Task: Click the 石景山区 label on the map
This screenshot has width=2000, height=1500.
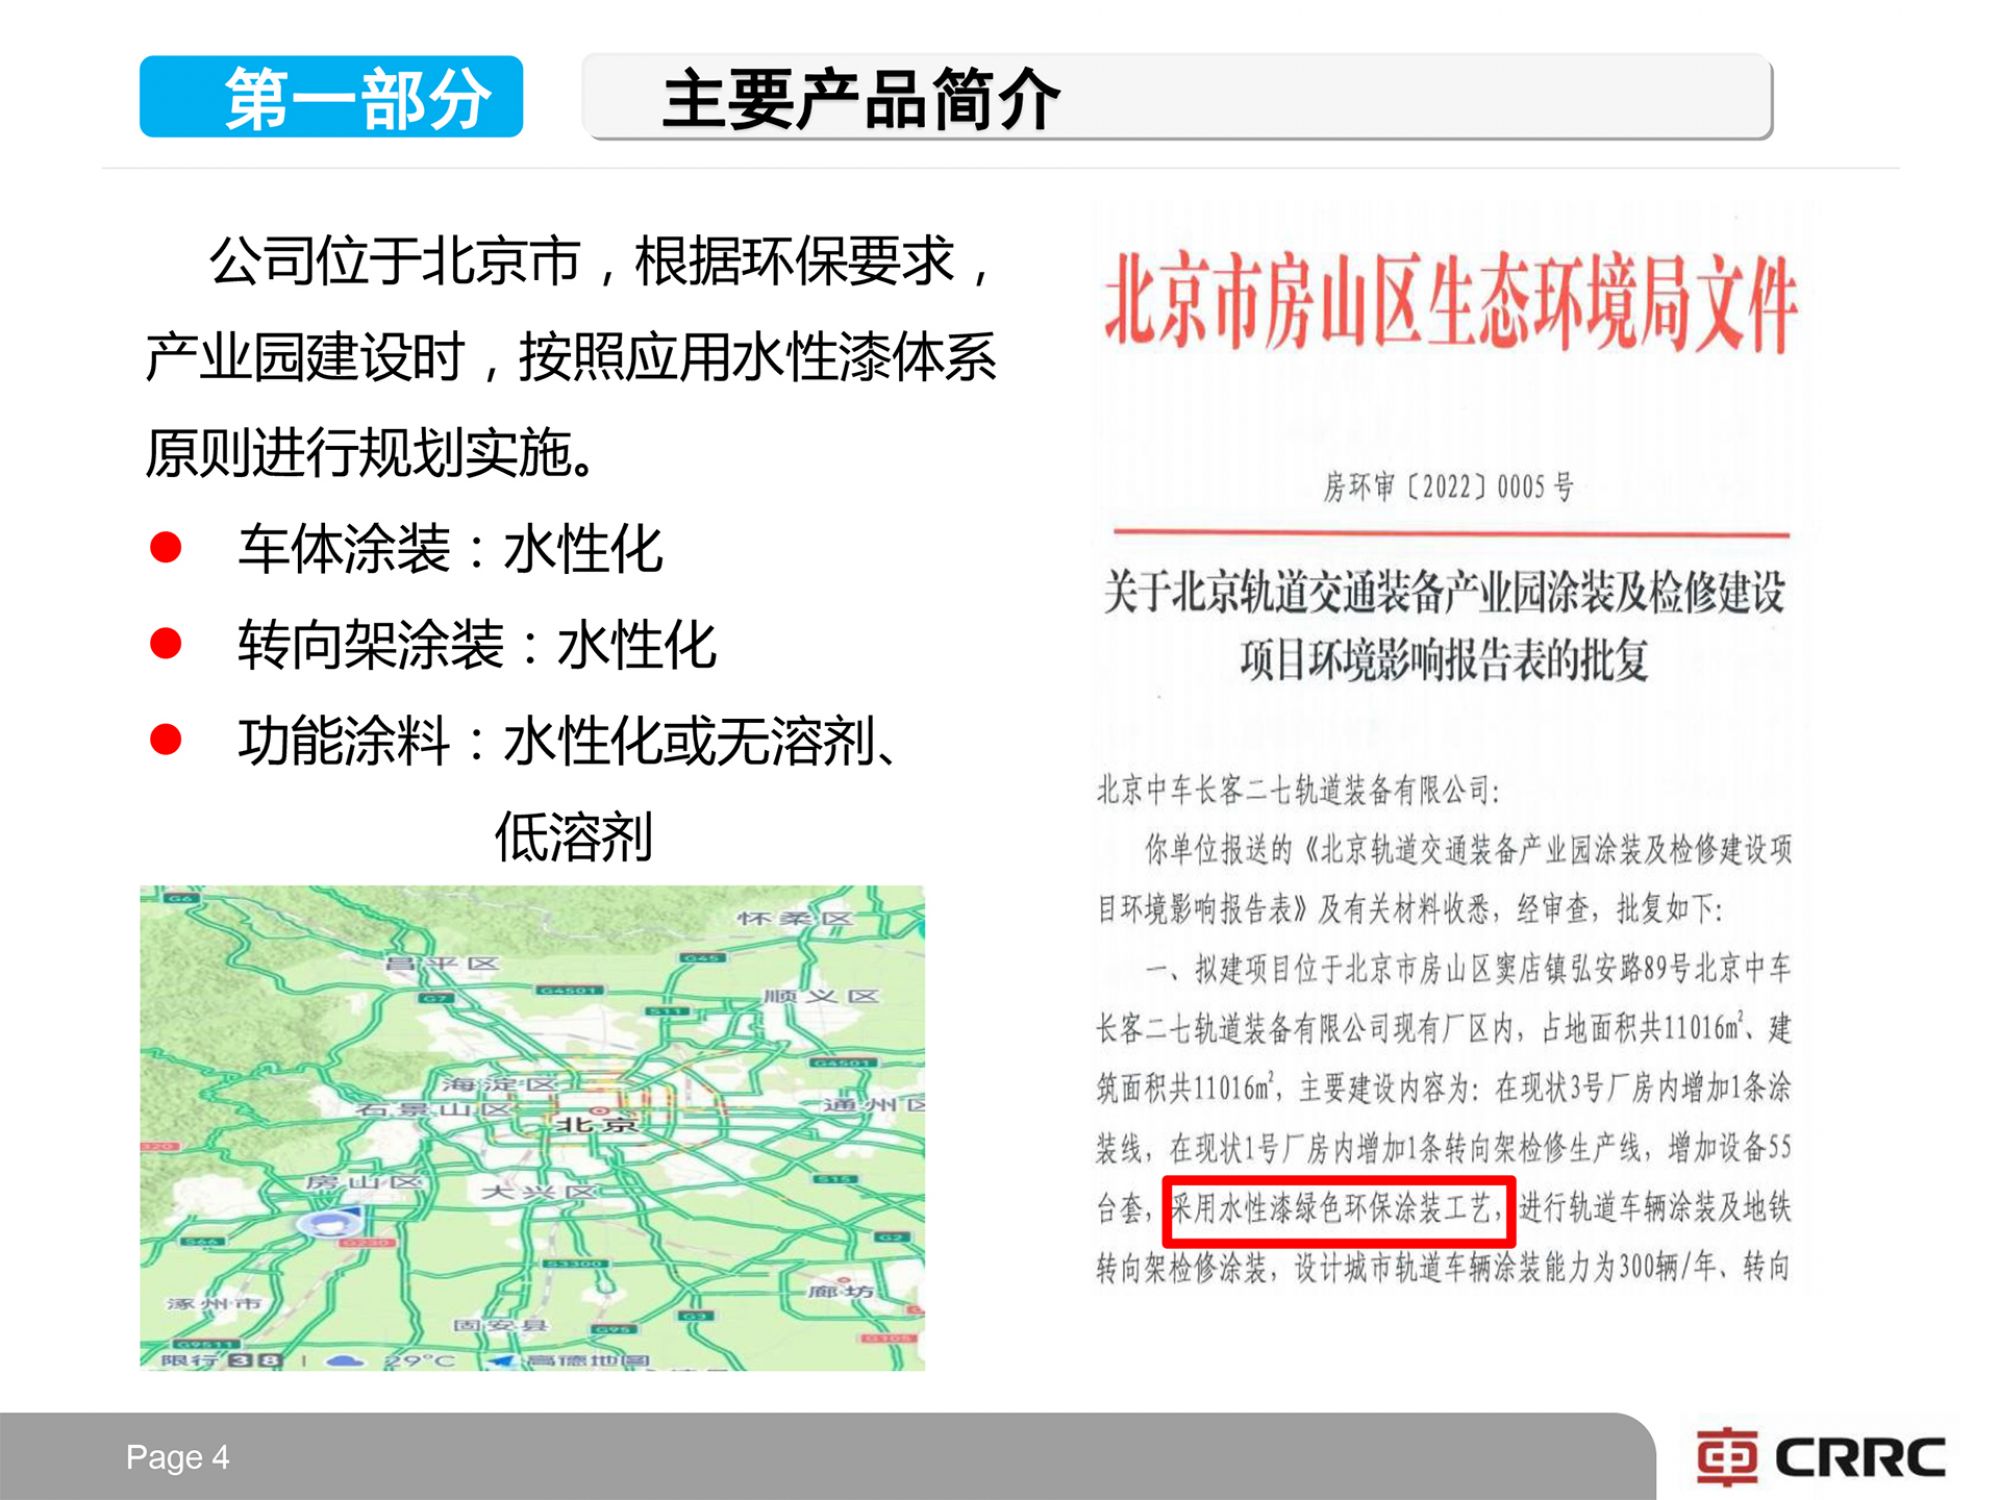Action: click(435, 1109)
